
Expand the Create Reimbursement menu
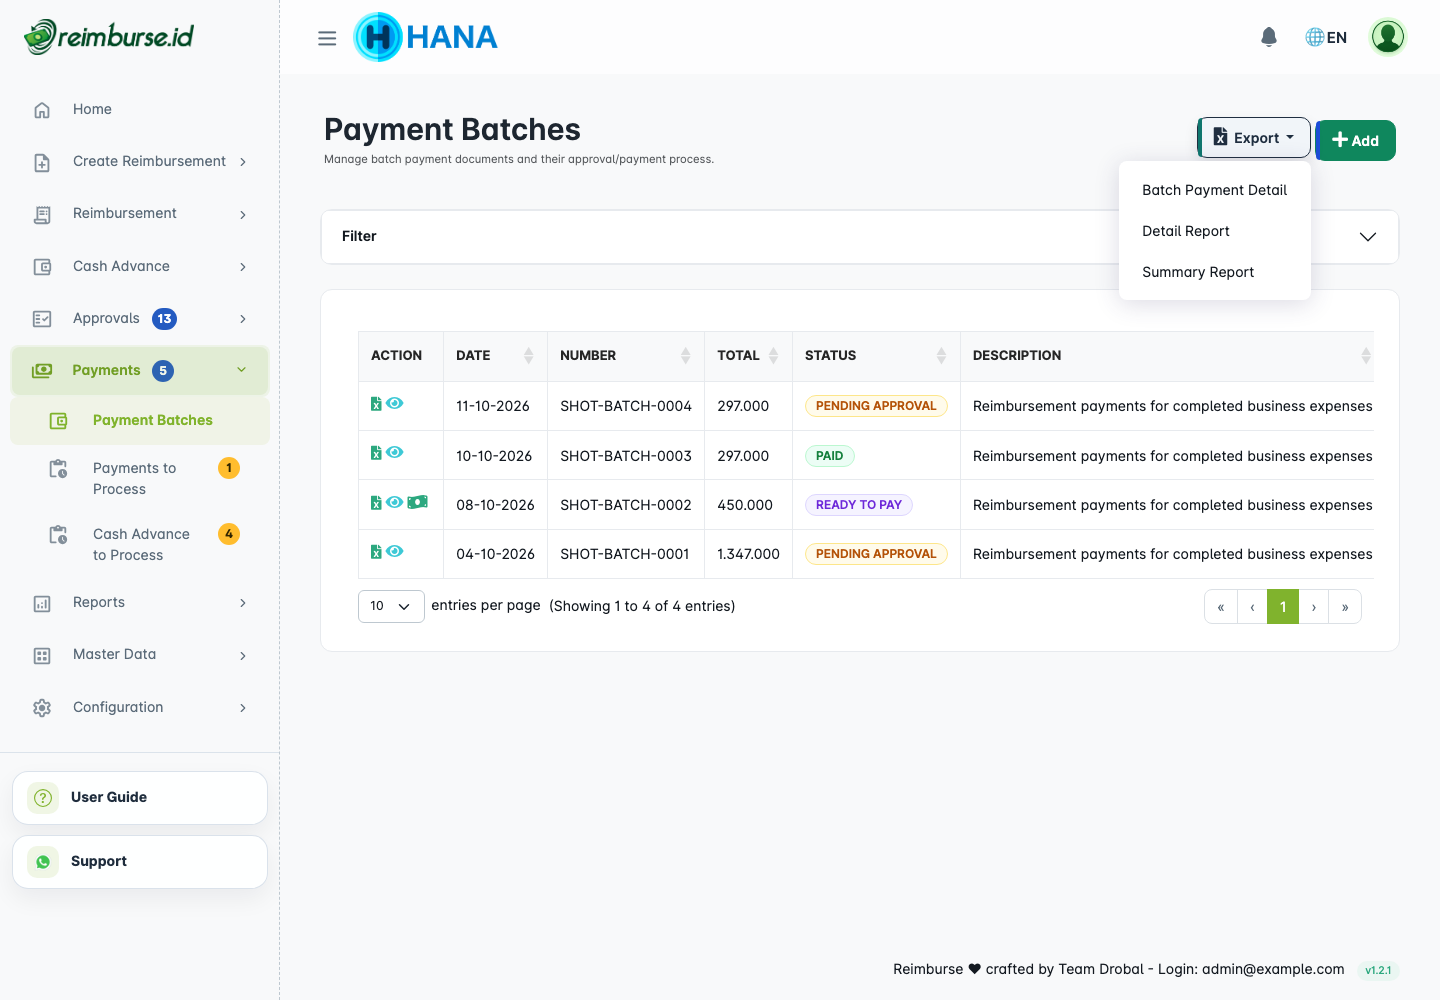click(x=140, y=162)
